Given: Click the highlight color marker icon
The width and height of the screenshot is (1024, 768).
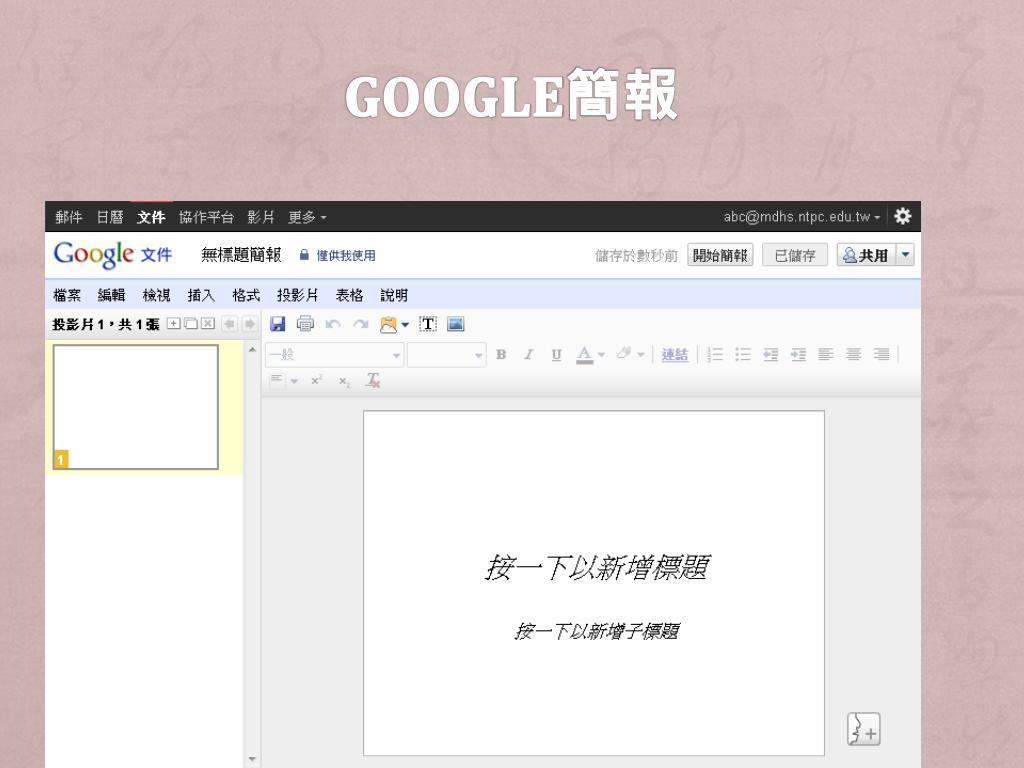Looking at the screenshot, I should point(624,354).
